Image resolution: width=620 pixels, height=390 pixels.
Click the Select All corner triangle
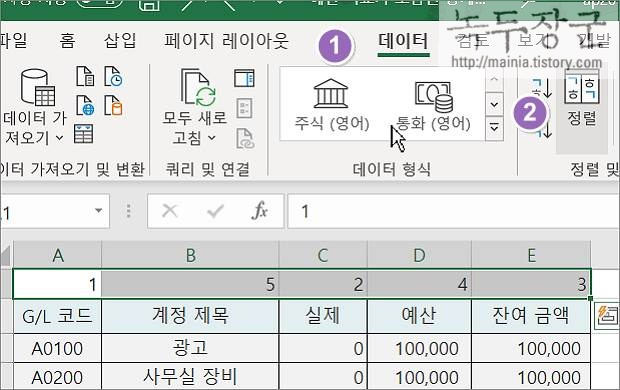[x=6, y=255]
